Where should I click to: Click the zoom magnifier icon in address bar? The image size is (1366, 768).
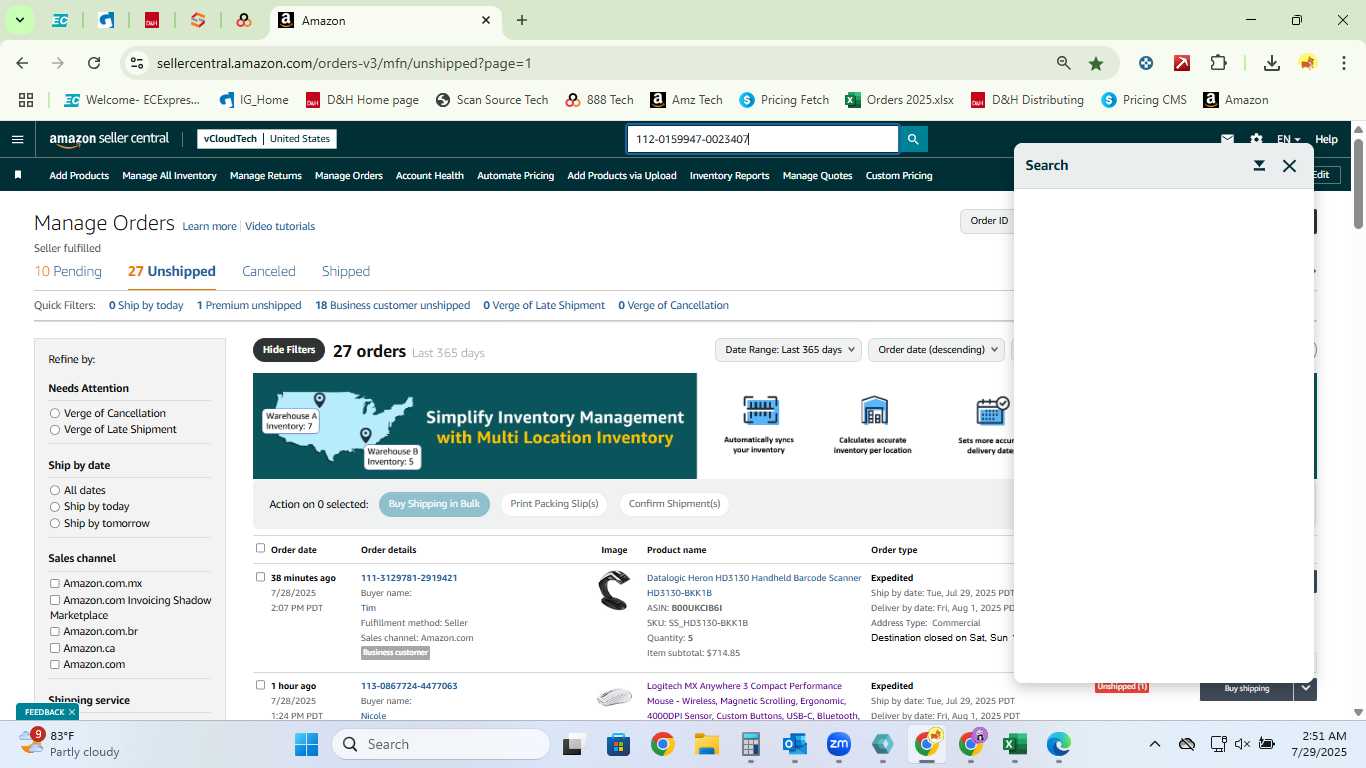click(1064, 63)
